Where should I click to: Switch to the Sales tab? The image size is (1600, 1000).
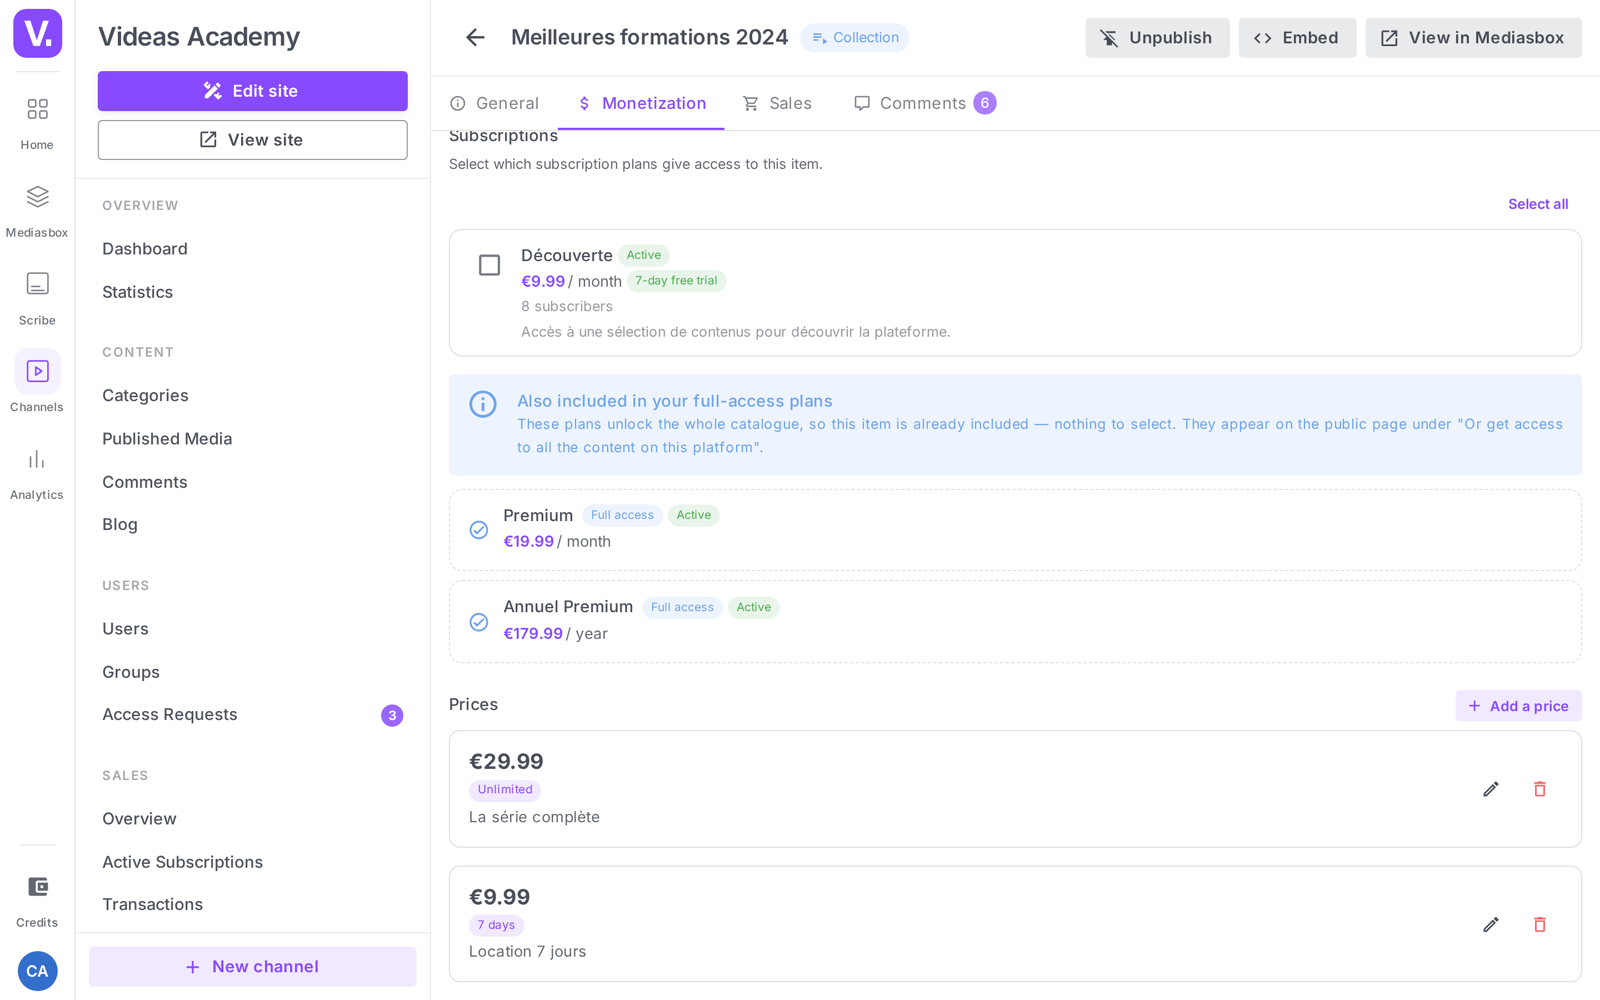click(x=778, y=103)
